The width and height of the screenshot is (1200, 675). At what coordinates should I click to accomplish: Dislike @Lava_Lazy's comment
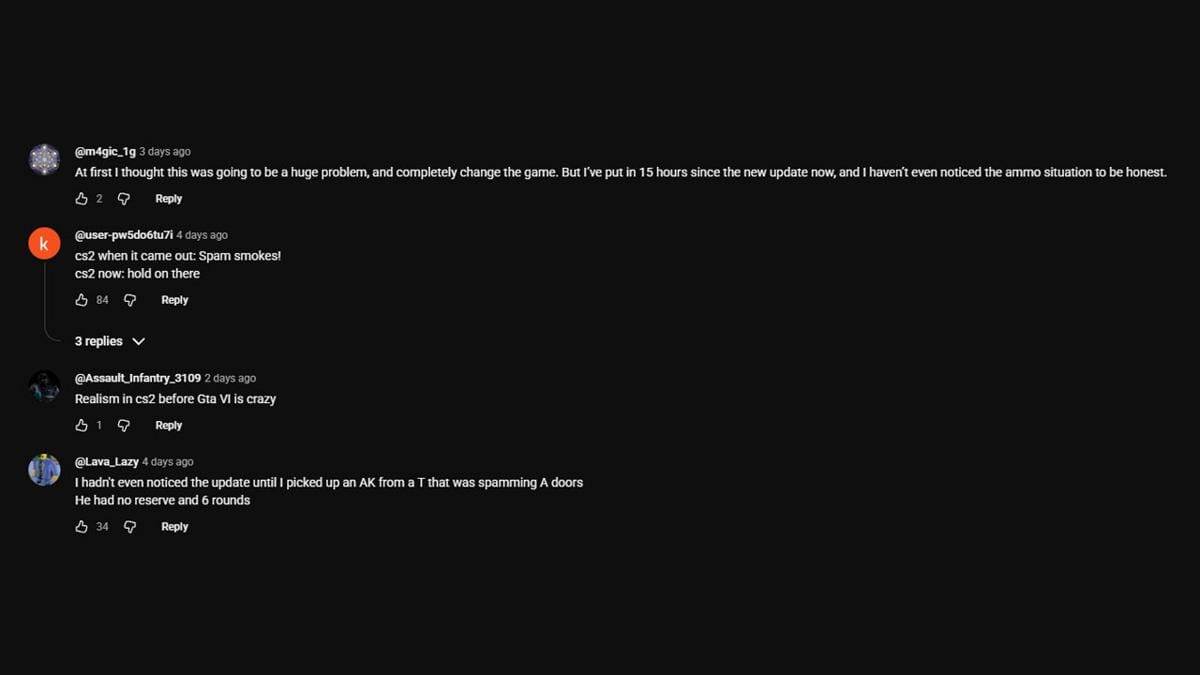tap(129, 526)
